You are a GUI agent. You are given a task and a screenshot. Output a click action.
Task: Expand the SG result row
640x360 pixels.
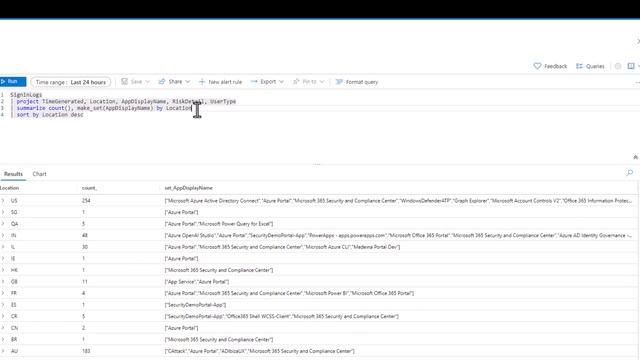click(3, 212)
